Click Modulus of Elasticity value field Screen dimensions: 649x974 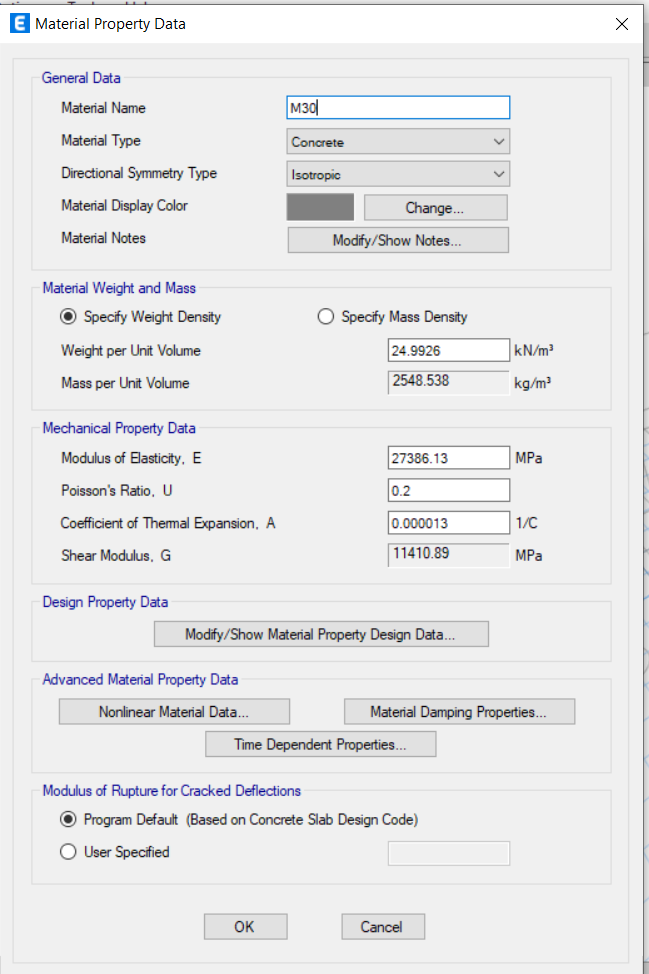pos(448,458)
